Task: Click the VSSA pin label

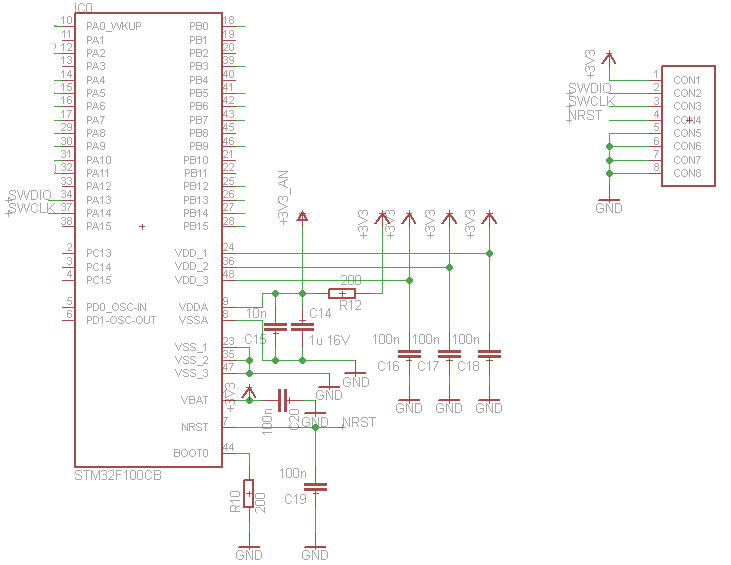Action: (193, 320)
